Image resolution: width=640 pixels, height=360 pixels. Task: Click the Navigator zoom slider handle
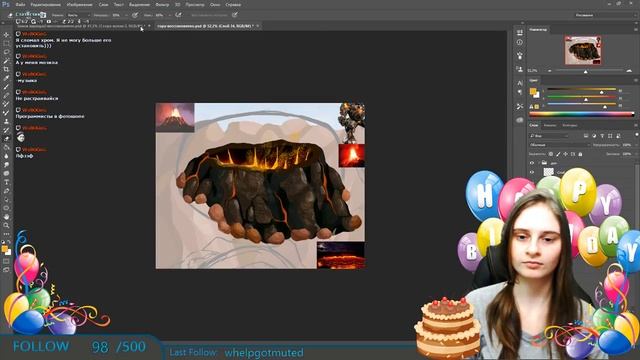coord(586,71)
